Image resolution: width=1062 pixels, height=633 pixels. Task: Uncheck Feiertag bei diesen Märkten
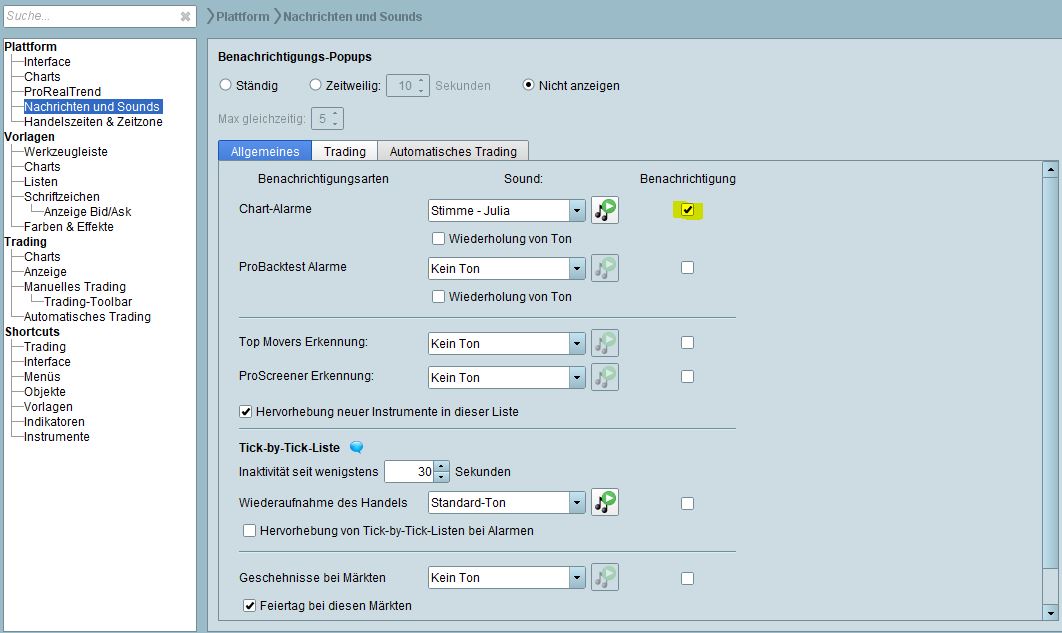[249, 605]
